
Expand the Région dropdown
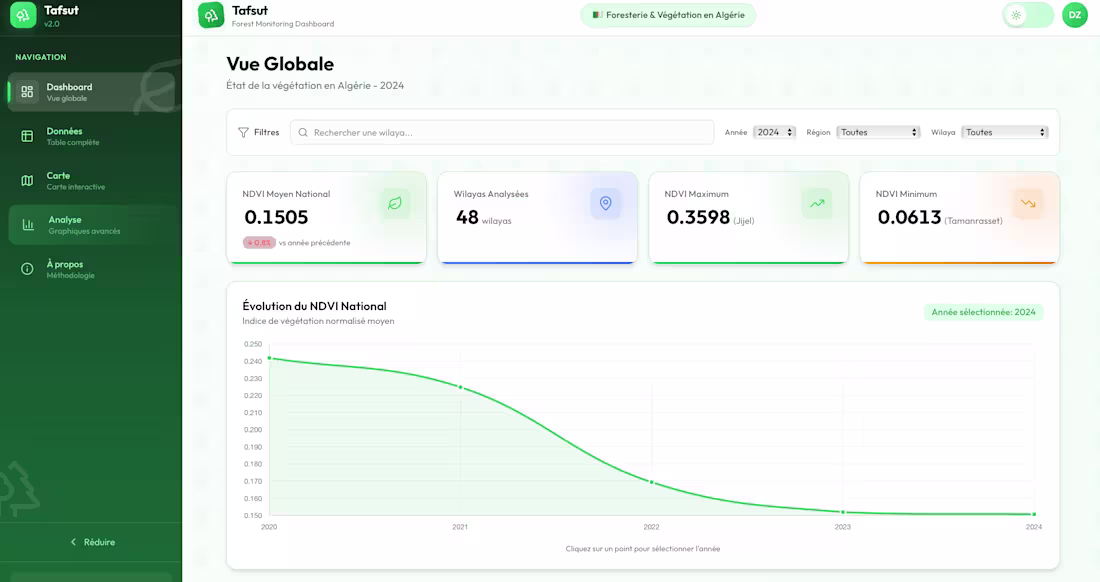[x=878, y=132]
